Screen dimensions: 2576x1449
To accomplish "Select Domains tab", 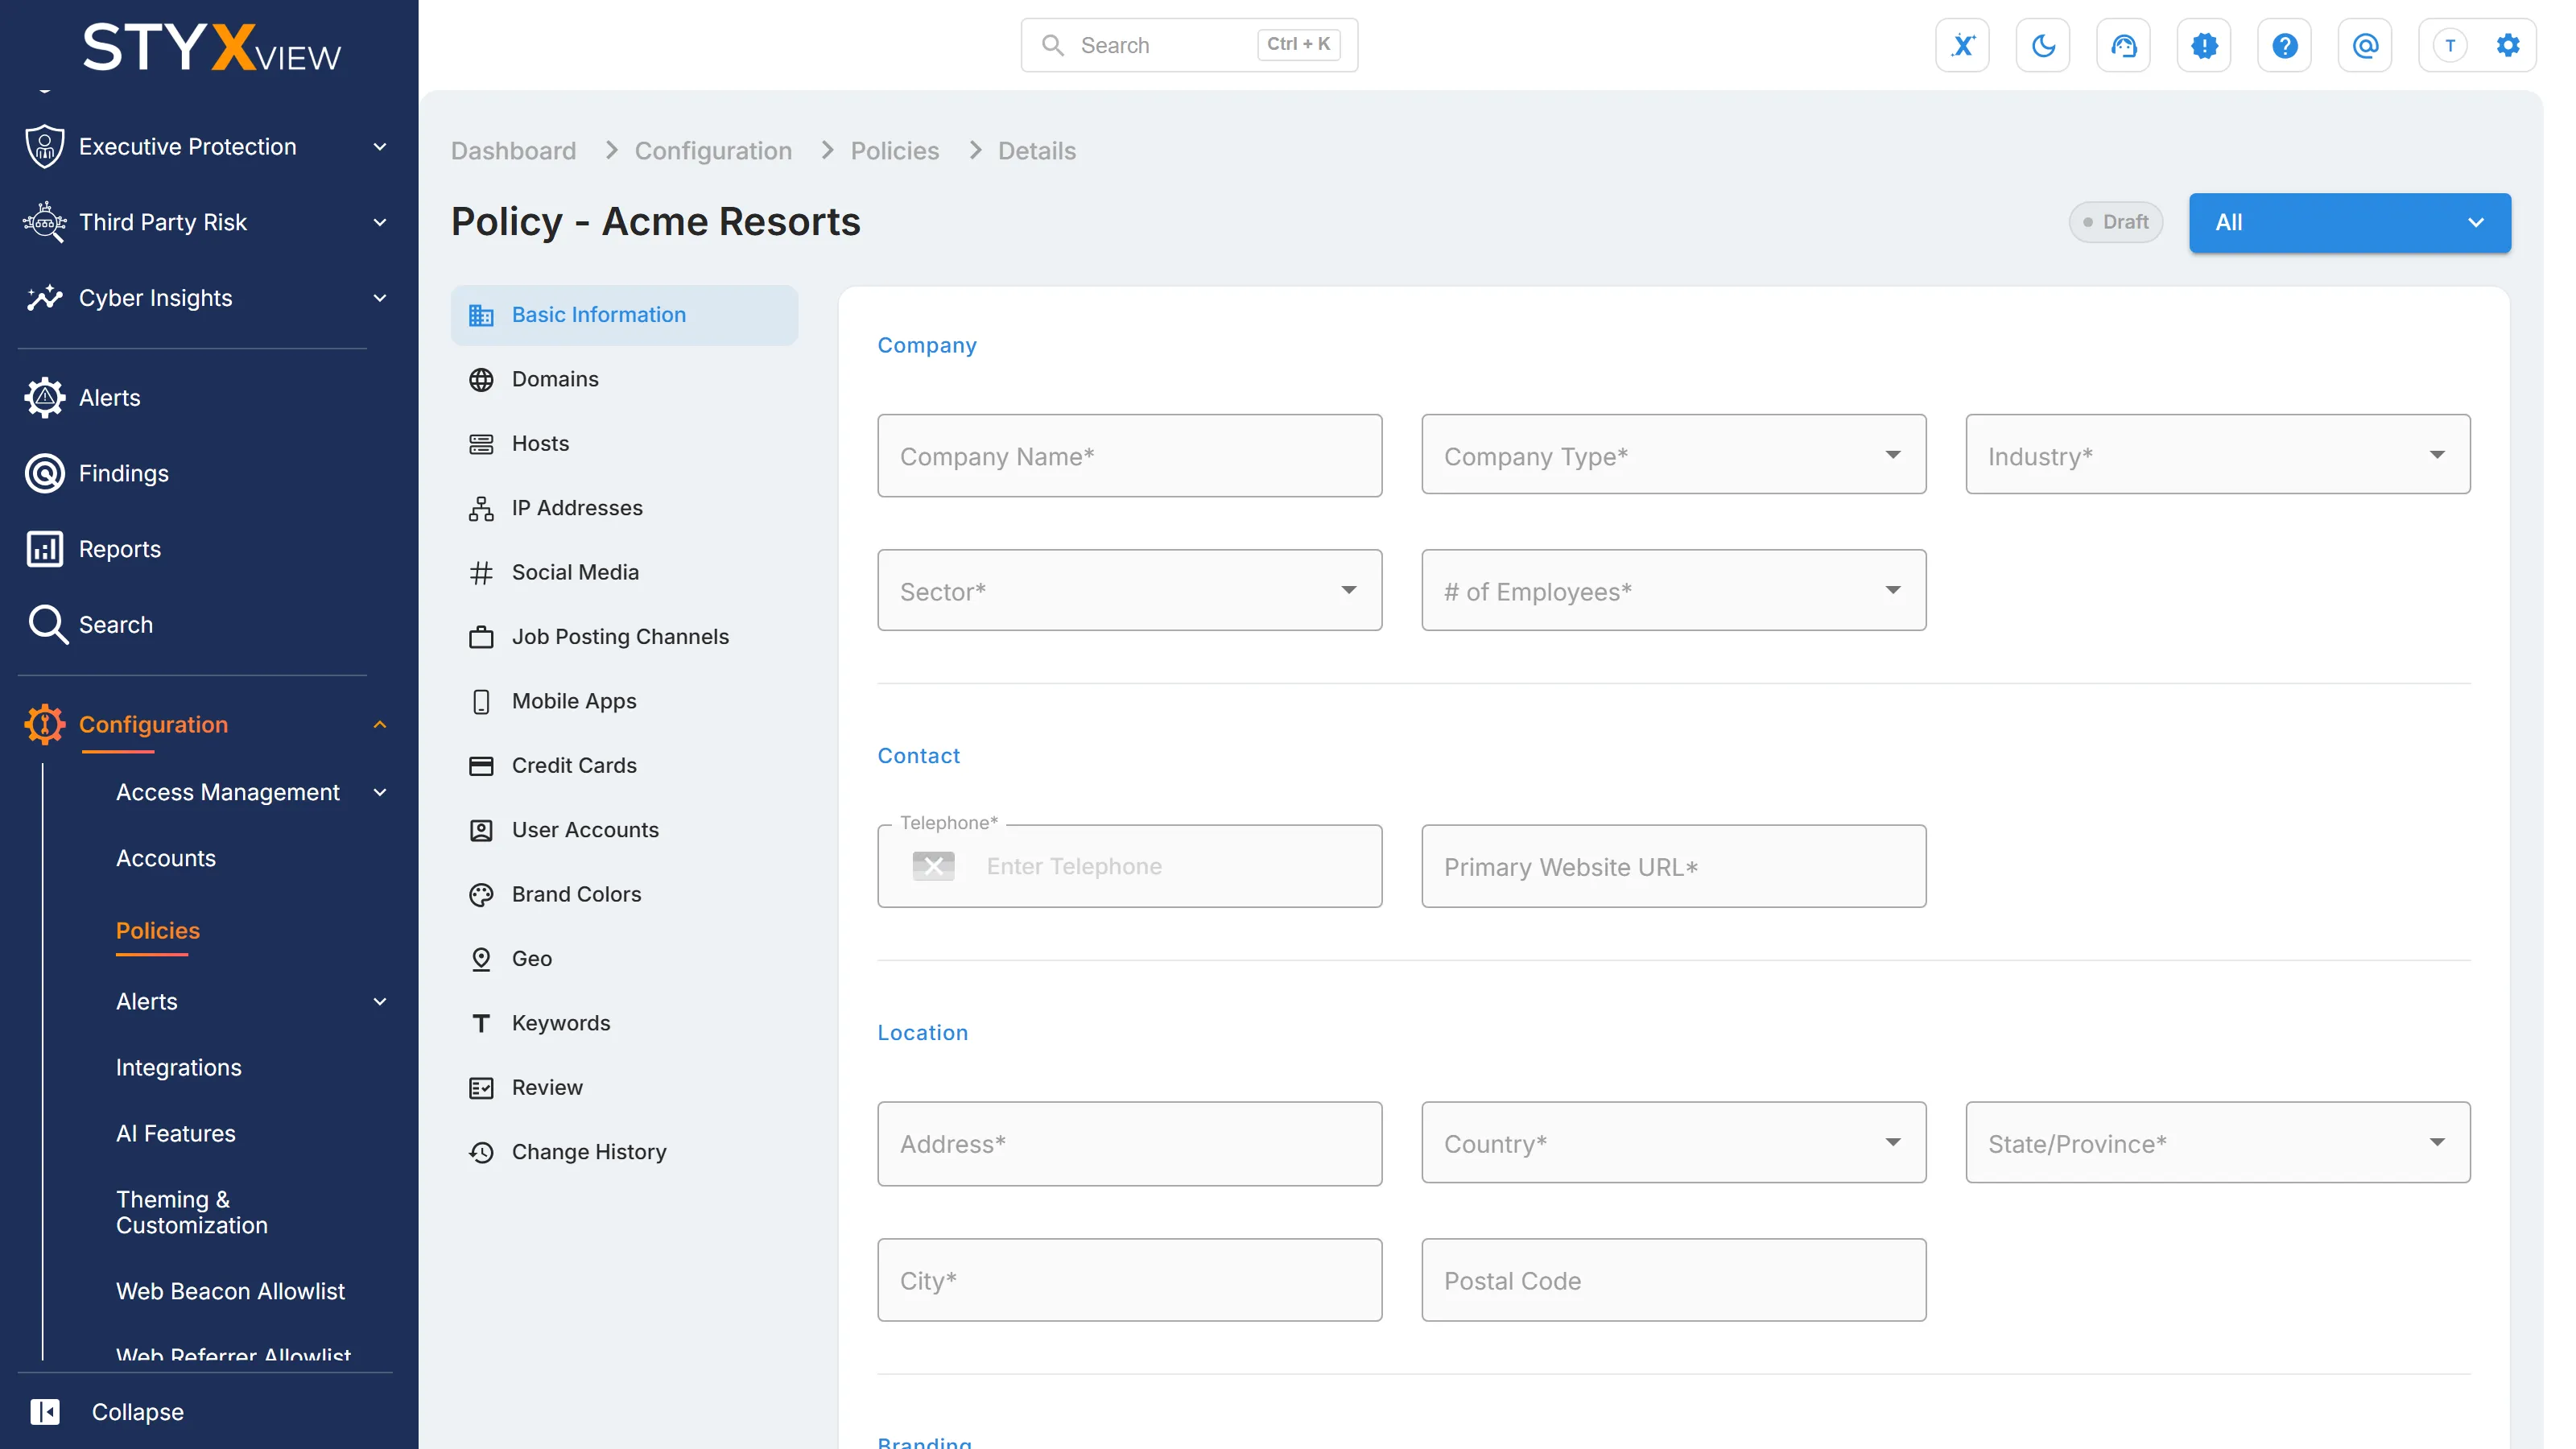I will tap(624, 379).
